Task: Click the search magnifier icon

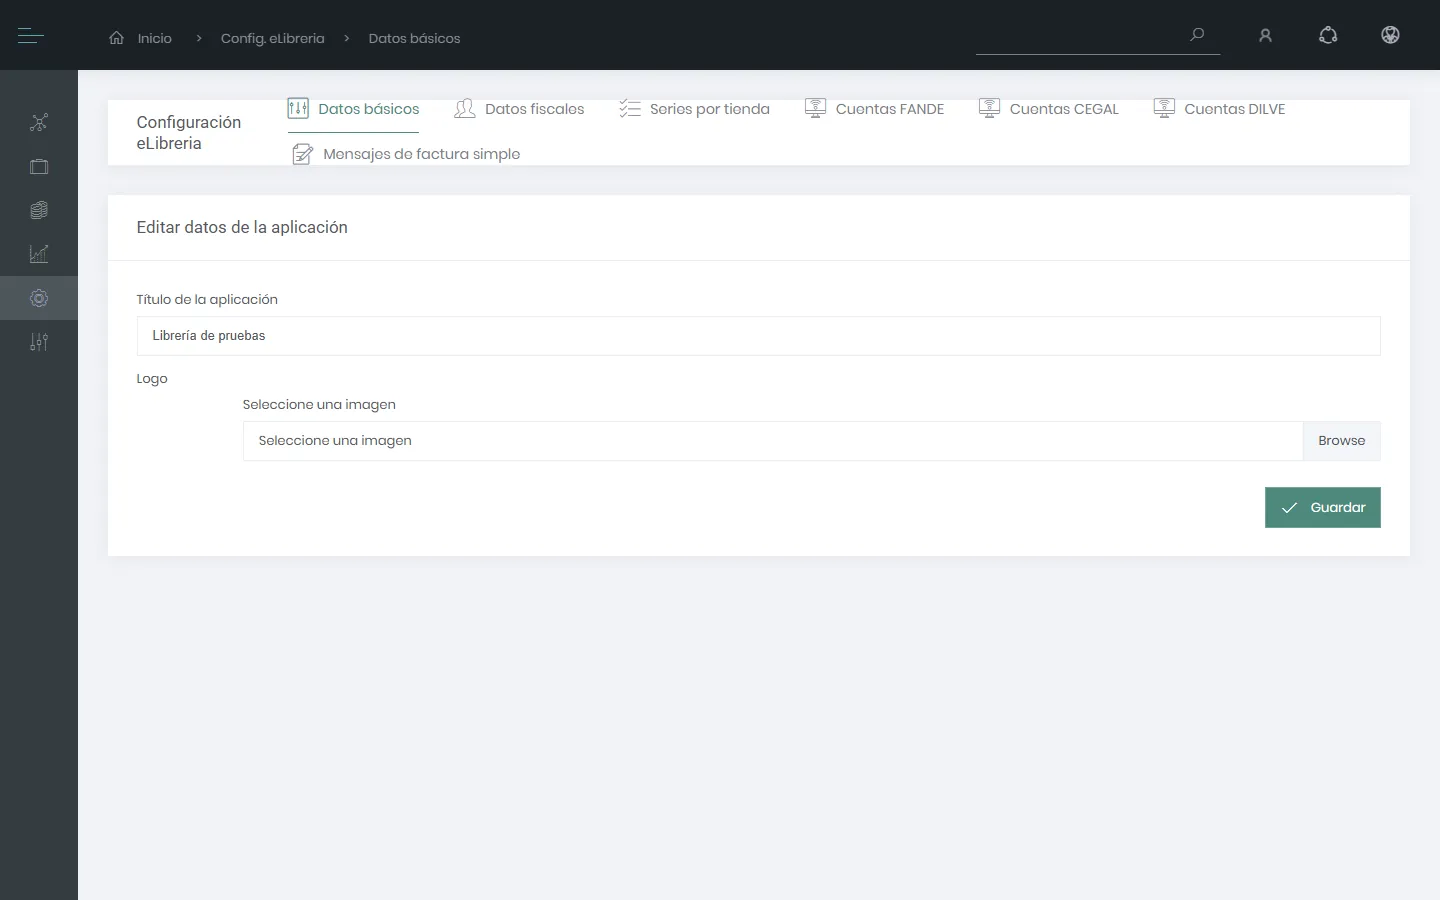Action: tap(1197, 35)
